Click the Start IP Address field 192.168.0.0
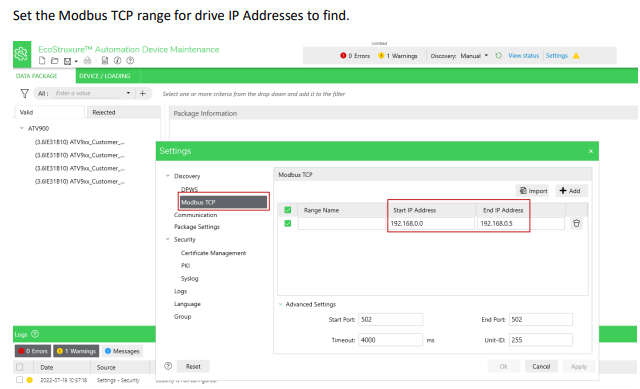This screenshot has width=640, height=389. point(431,223)
